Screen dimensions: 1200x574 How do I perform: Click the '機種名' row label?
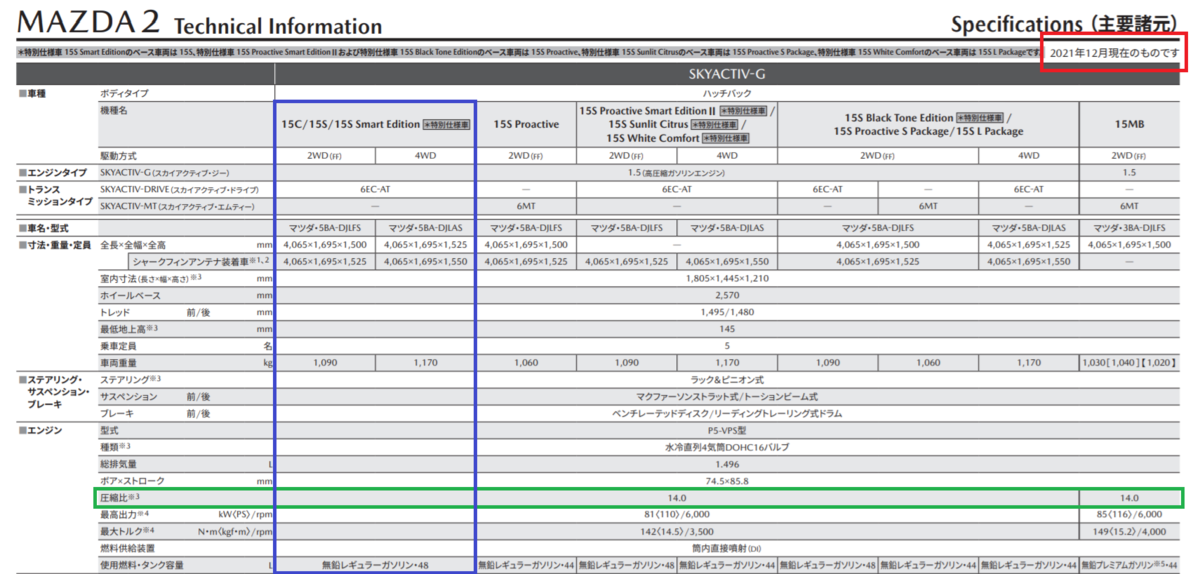115,110
